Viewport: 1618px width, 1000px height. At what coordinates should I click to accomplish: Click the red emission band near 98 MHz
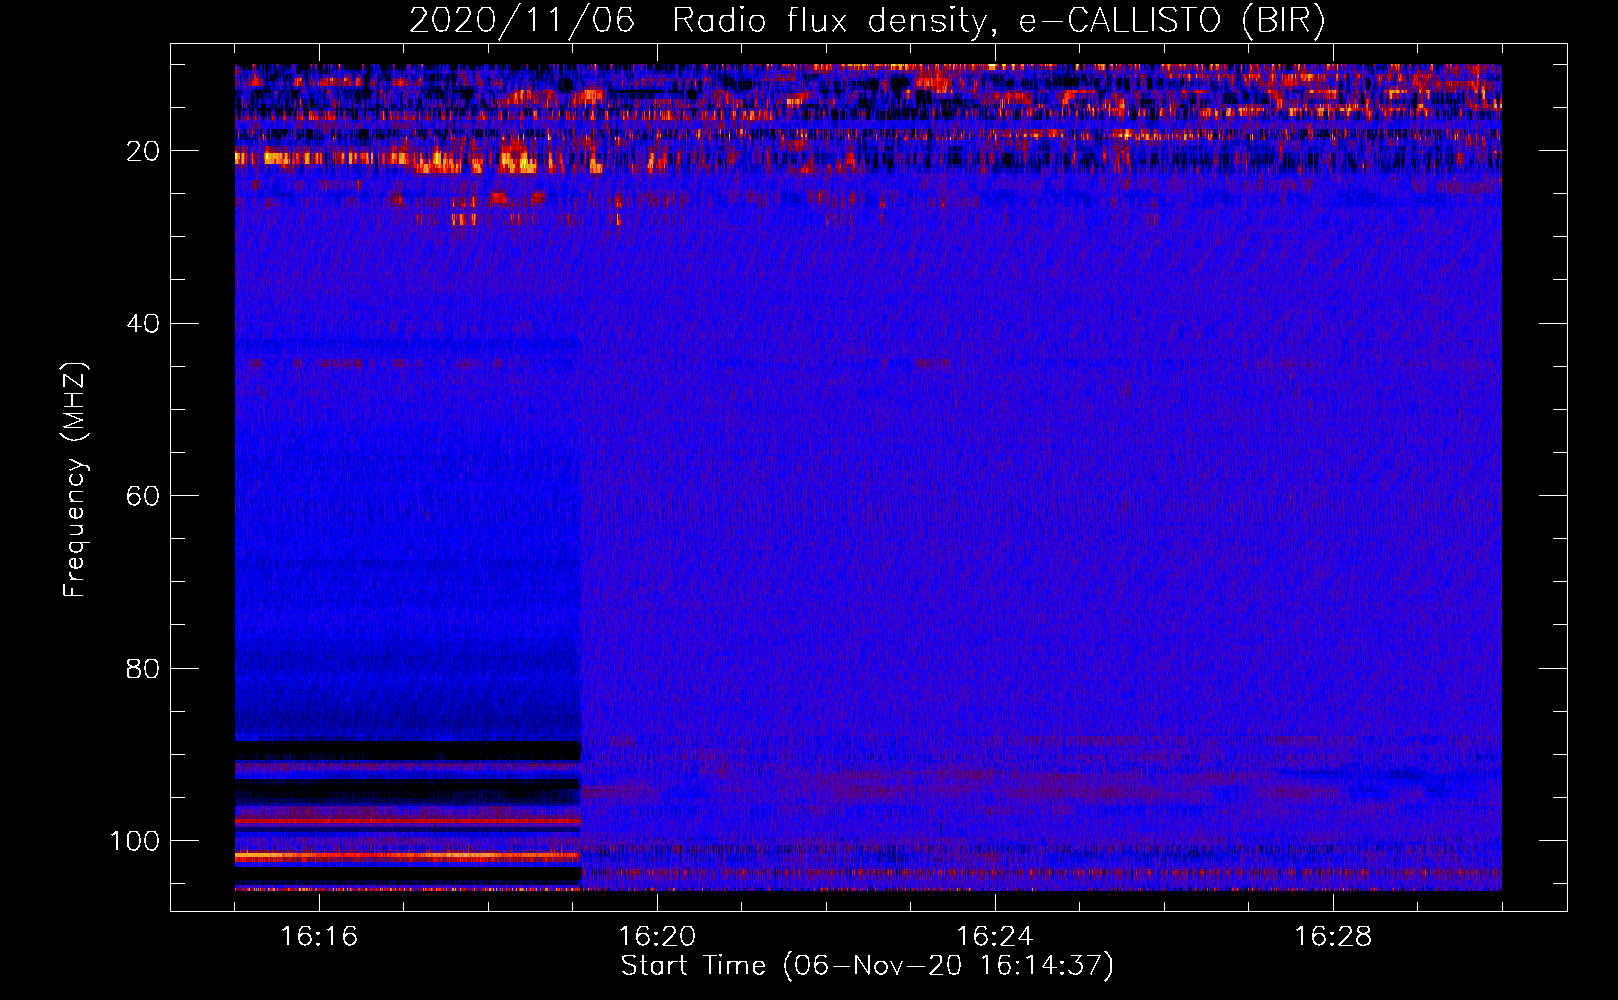407,821
